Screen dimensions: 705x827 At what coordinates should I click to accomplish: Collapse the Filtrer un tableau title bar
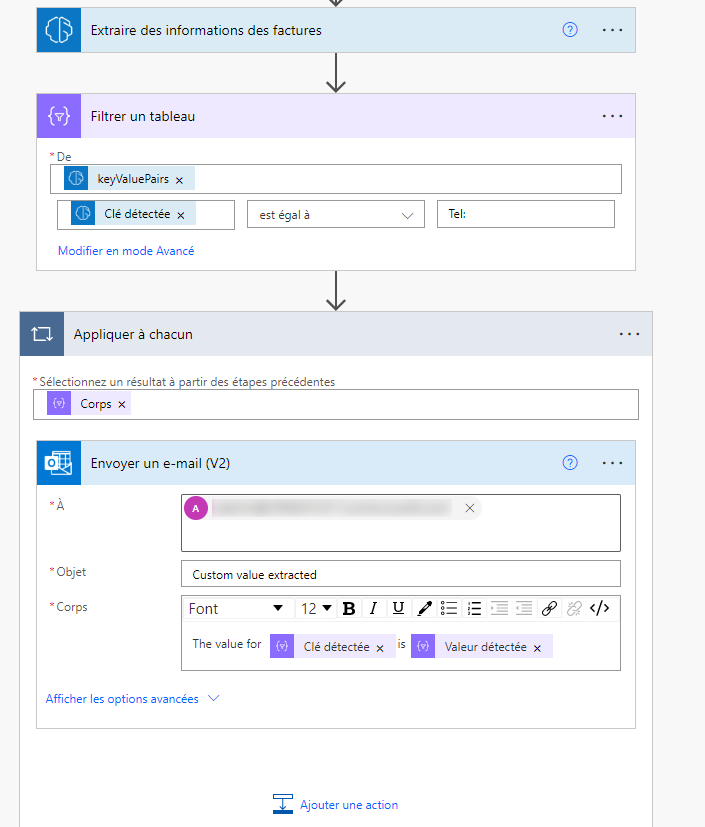(x=336, y=116)
